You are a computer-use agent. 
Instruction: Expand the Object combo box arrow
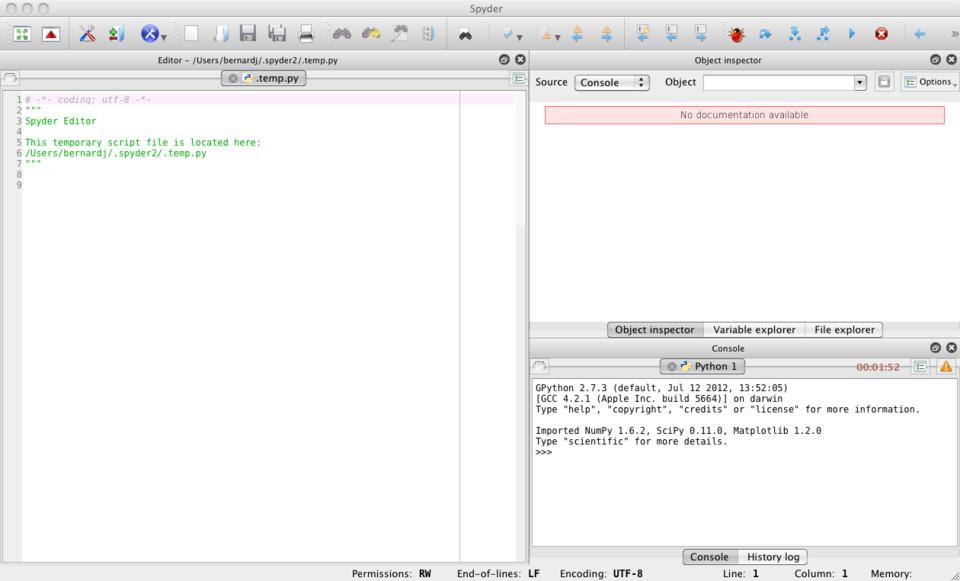861,82
